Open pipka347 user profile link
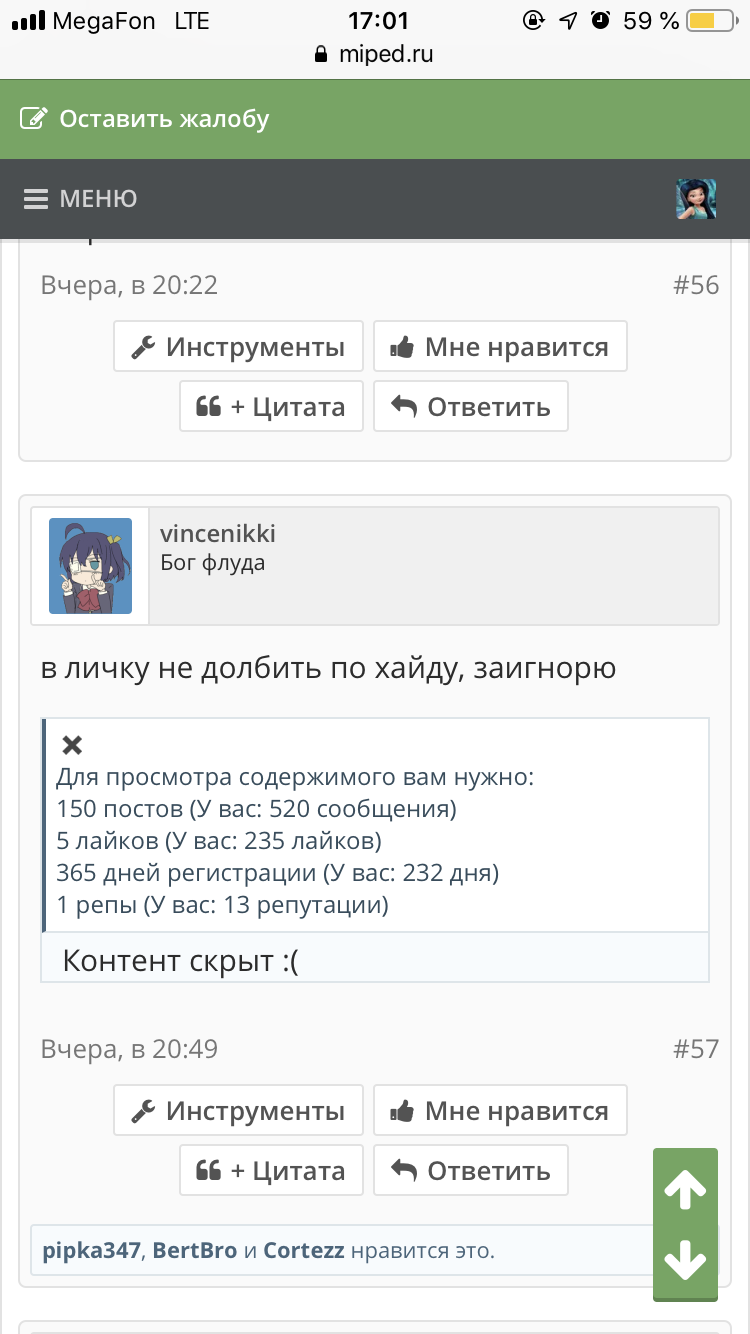This screenshot has width=750, height=1334. (91, 1251)
